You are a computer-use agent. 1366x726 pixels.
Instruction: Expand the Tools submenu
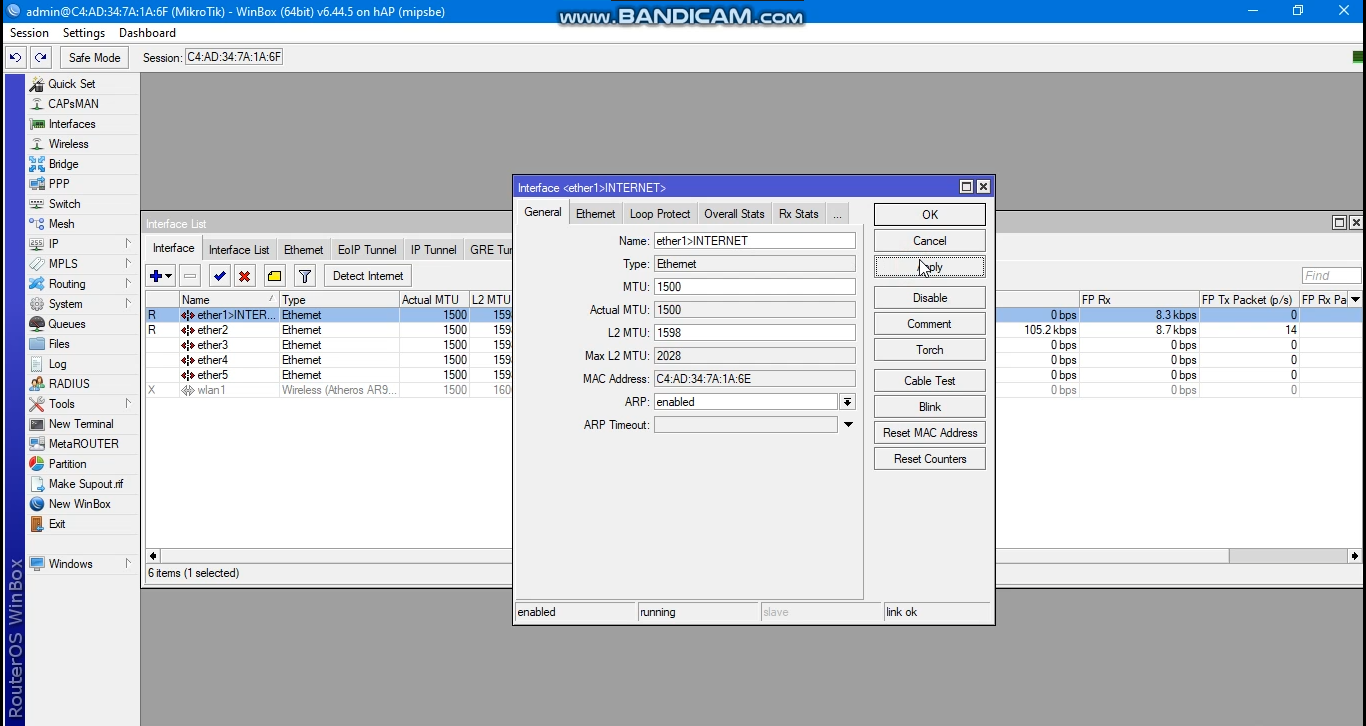coord(128,403)
